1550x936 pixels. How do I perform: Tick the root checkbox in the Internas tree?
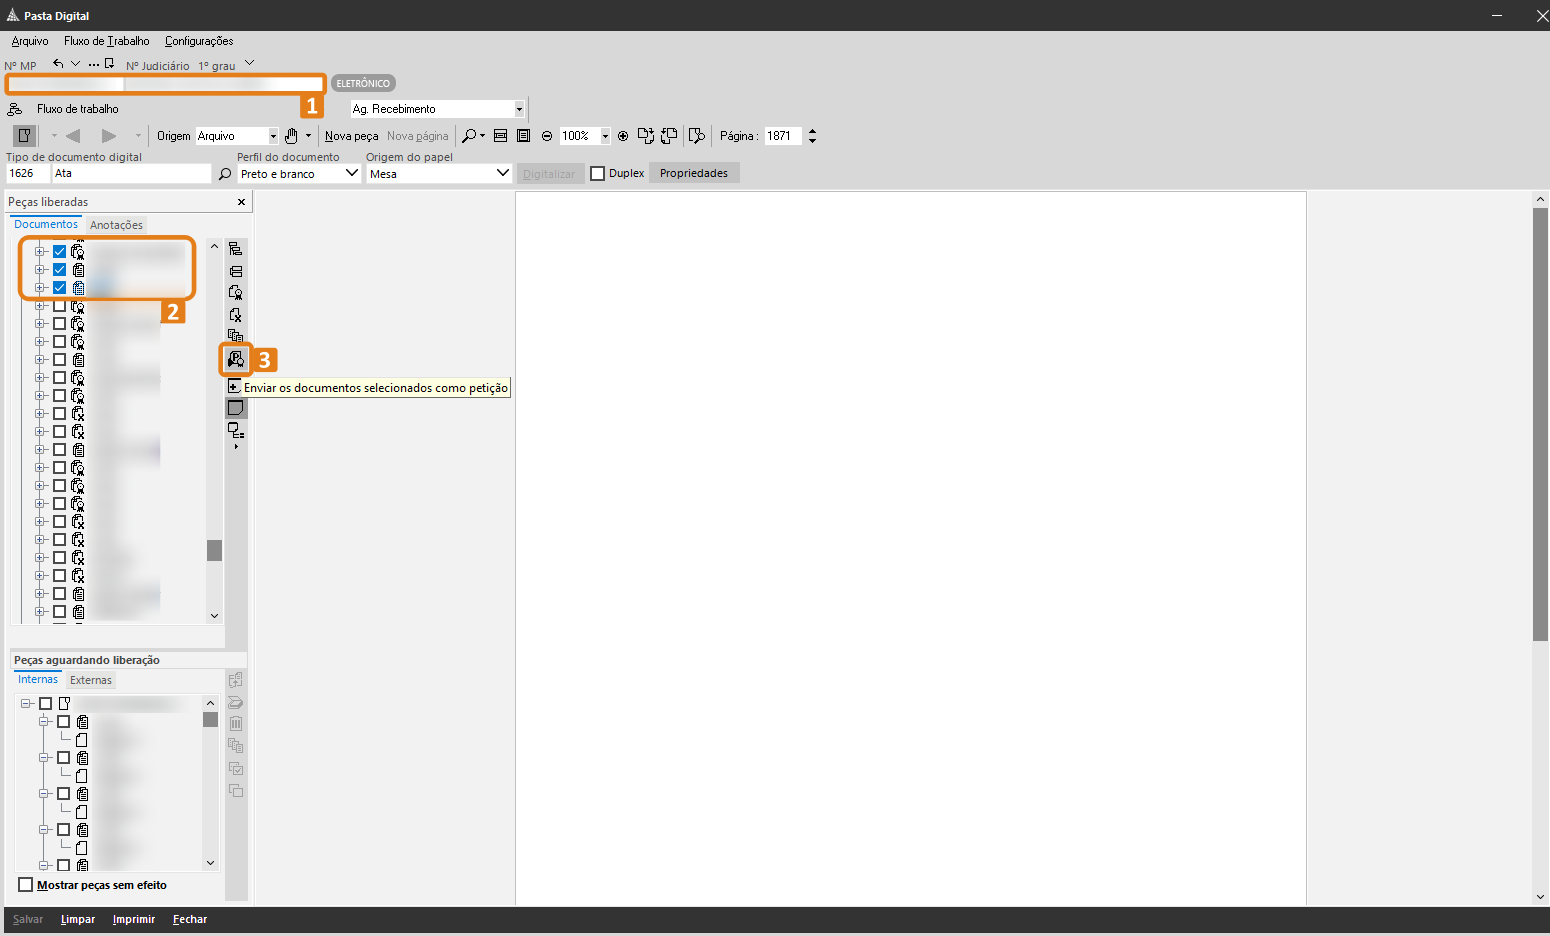(x=45, y=704)
